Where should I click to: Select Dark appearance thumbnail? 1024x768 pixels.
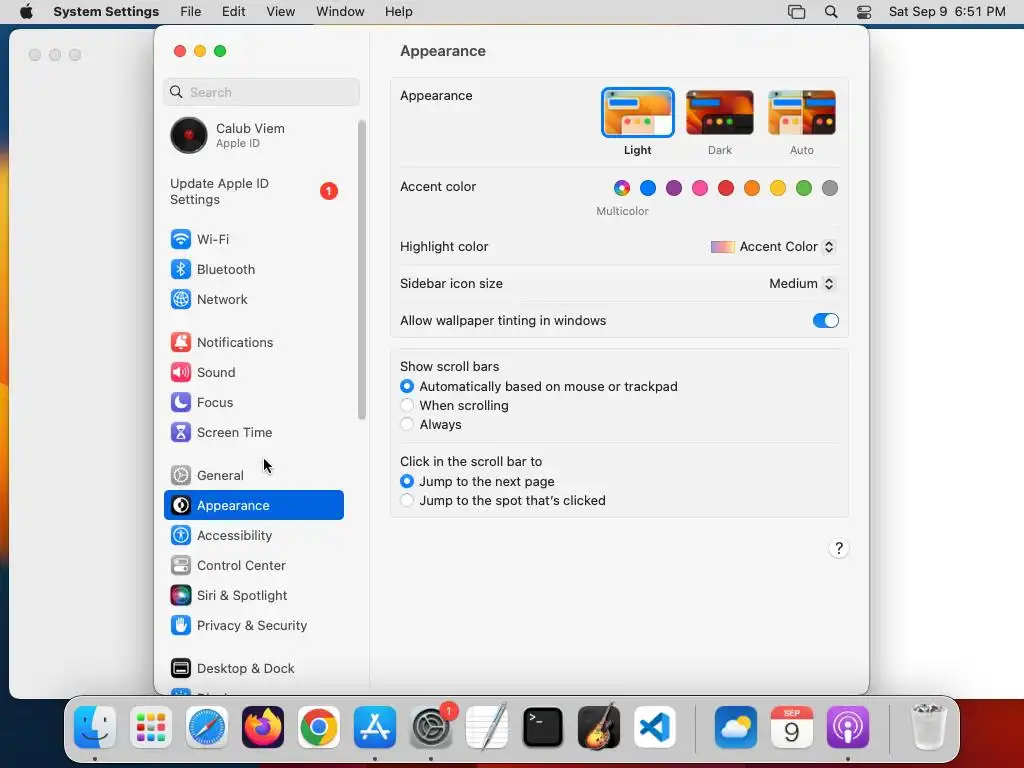coord(720,113)
